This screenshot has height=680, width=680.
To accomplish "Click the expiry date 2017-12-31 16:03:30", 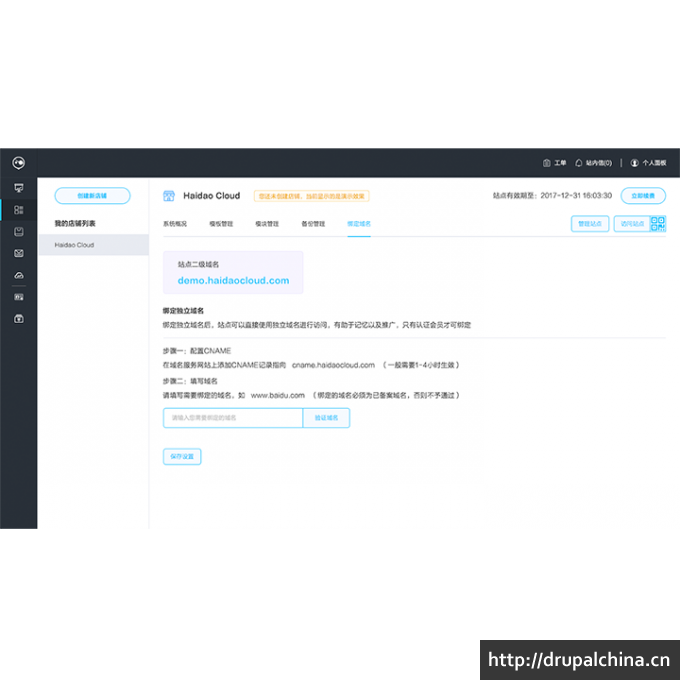I will (x=576, y=196).
